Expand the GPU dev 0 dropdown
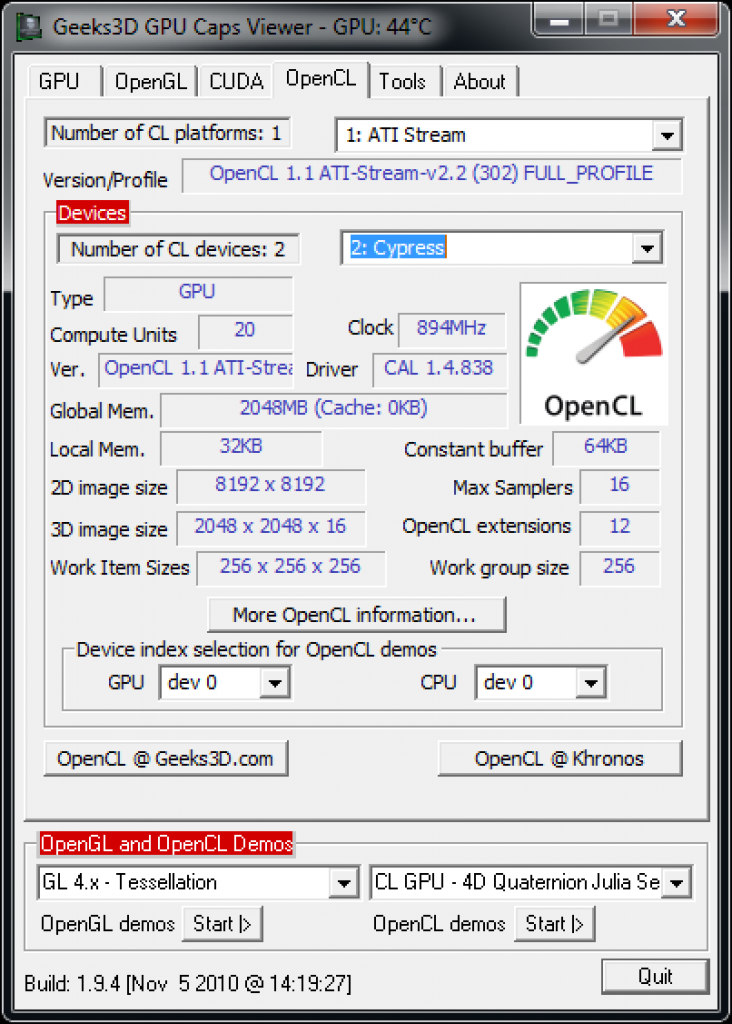 pos(275,683)
